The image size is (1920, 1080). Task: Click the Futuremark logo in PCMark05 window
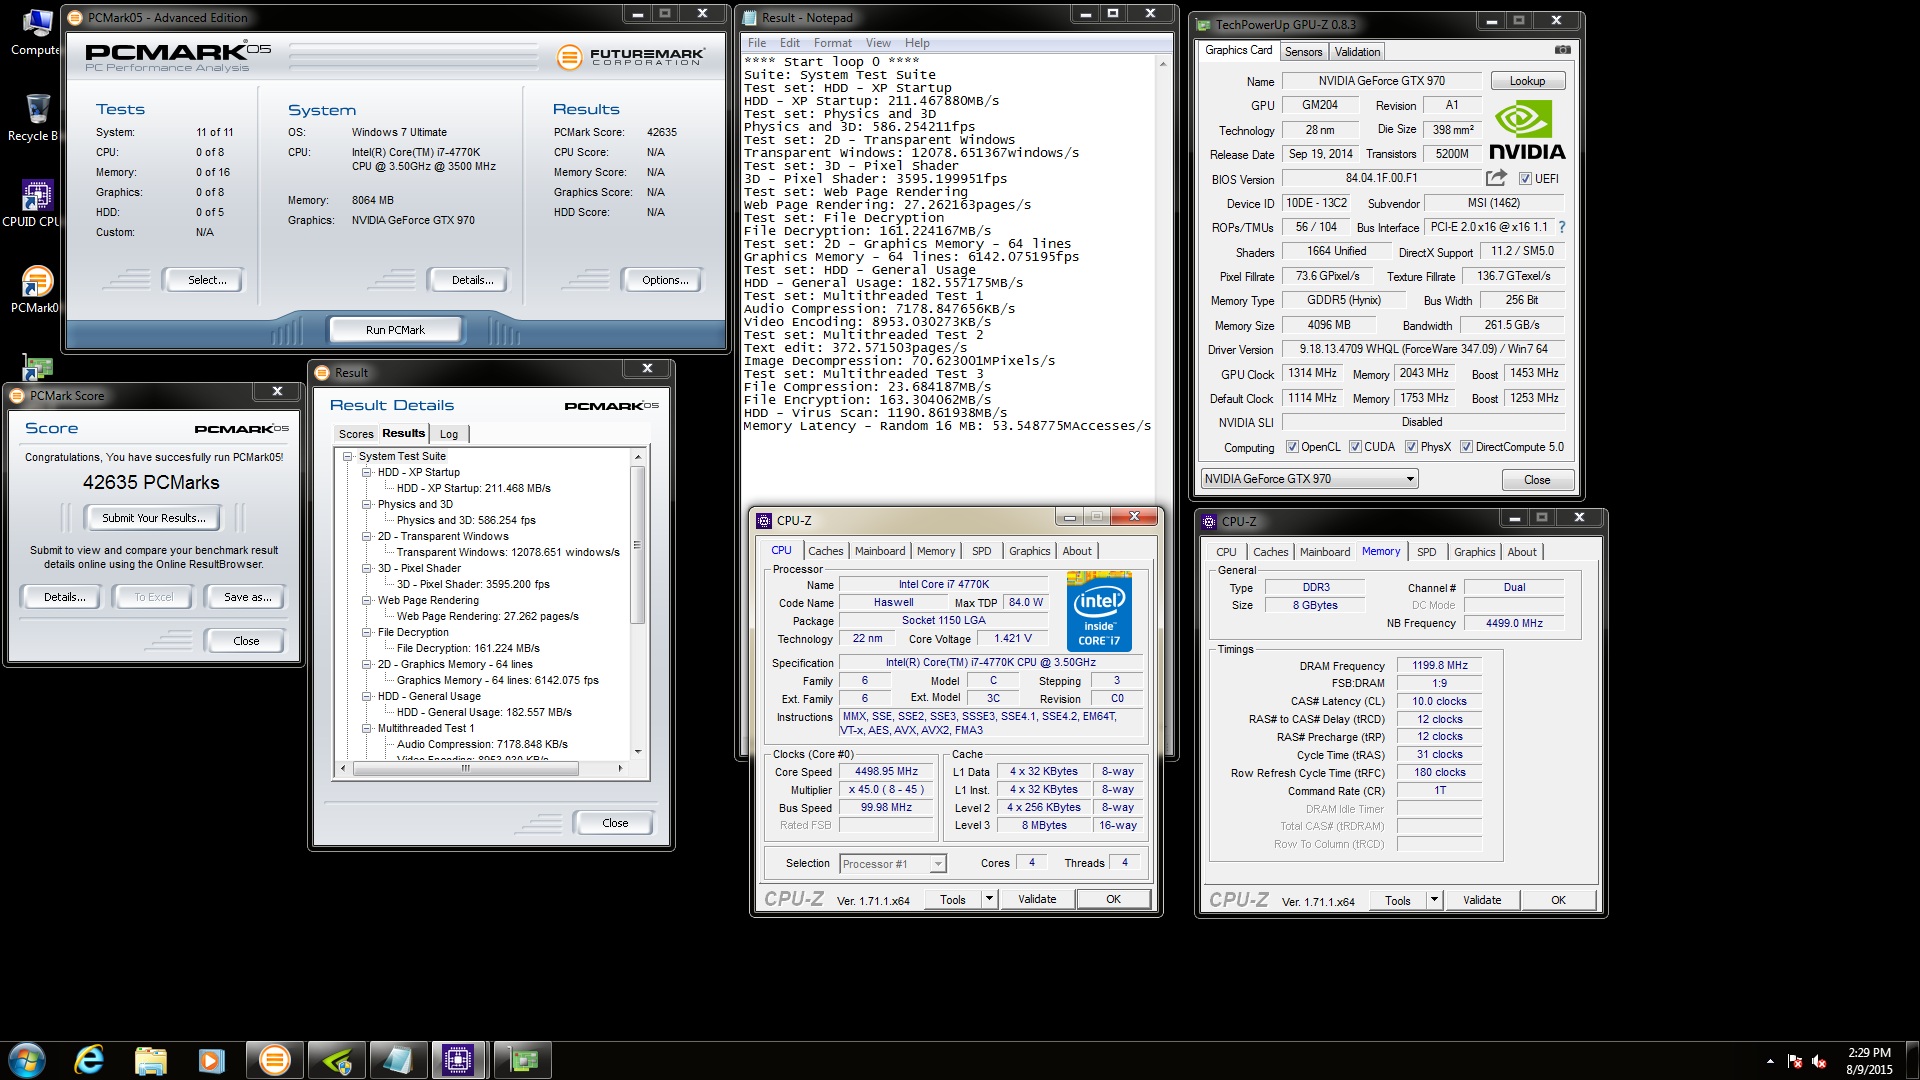click(x=630, y=57)
